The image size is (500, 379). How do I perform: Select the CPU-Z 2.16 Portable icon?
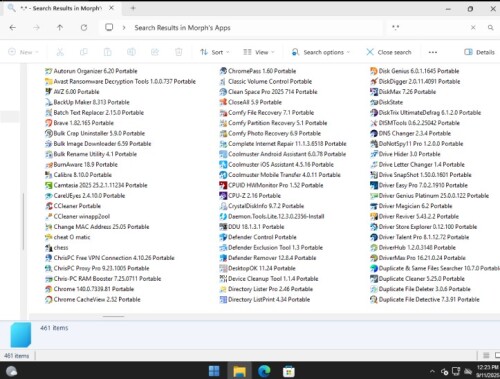(x=223, y=196)
